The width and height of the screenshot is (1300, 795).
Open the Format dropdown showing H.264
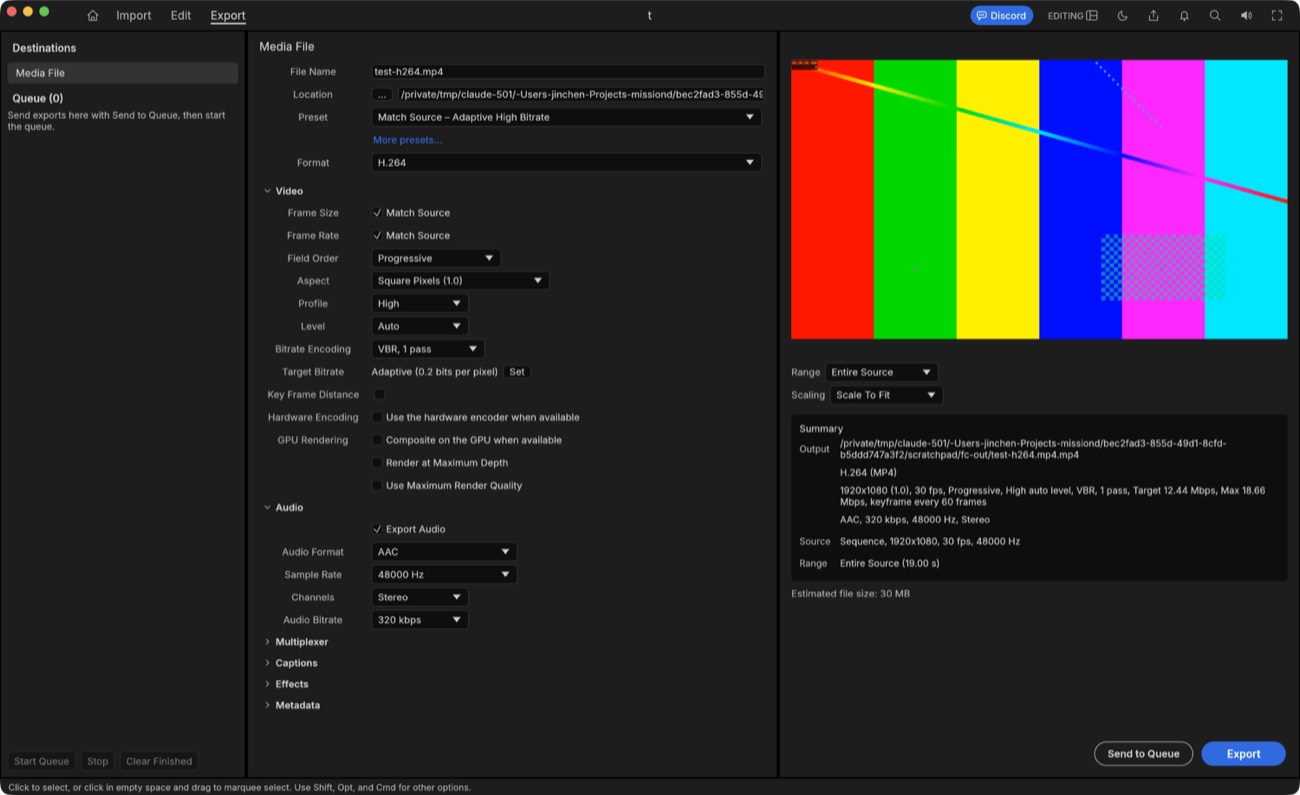click(566, 163)
